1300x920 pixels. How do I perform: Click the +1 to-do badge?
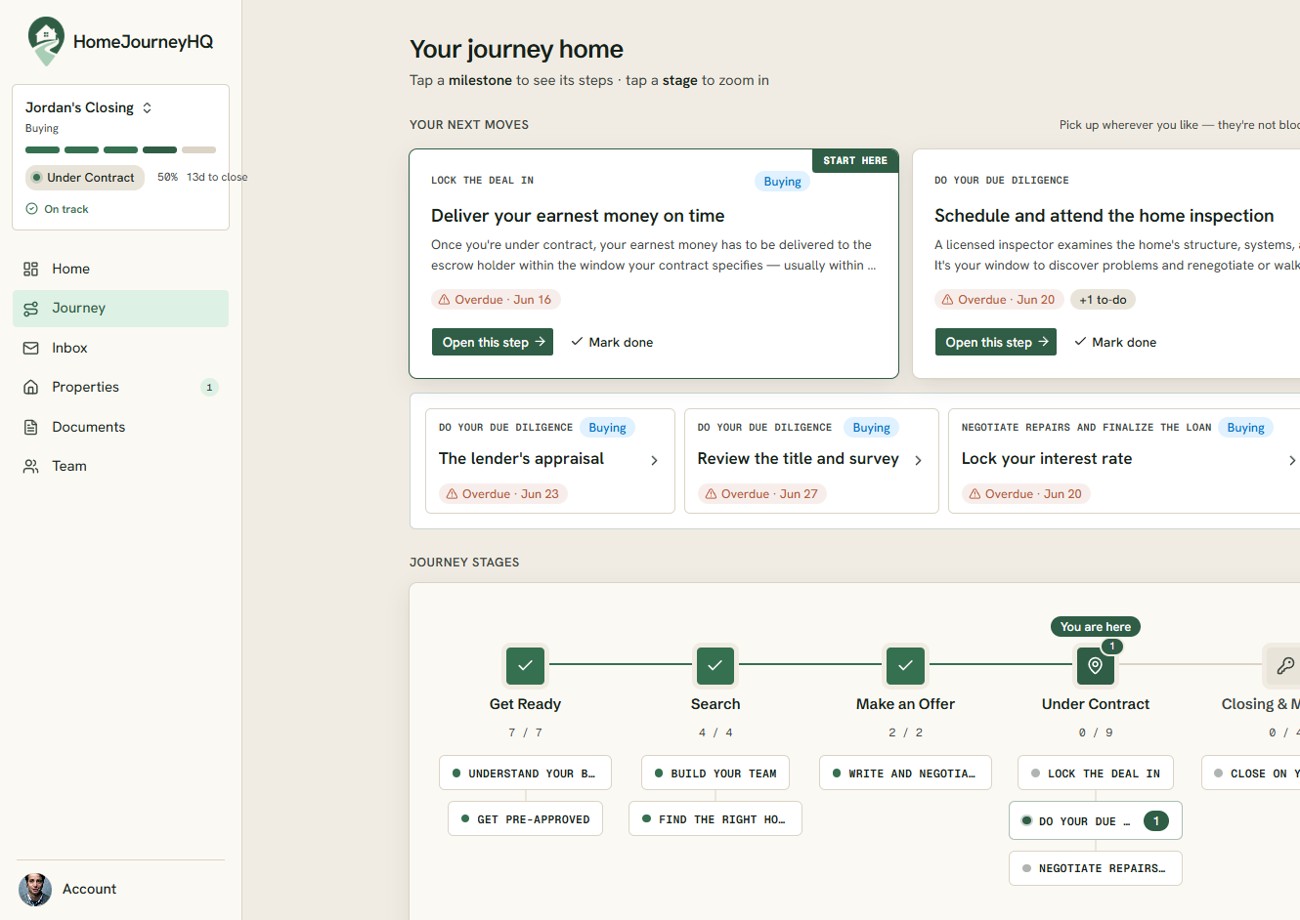(x=1103, y=300)
